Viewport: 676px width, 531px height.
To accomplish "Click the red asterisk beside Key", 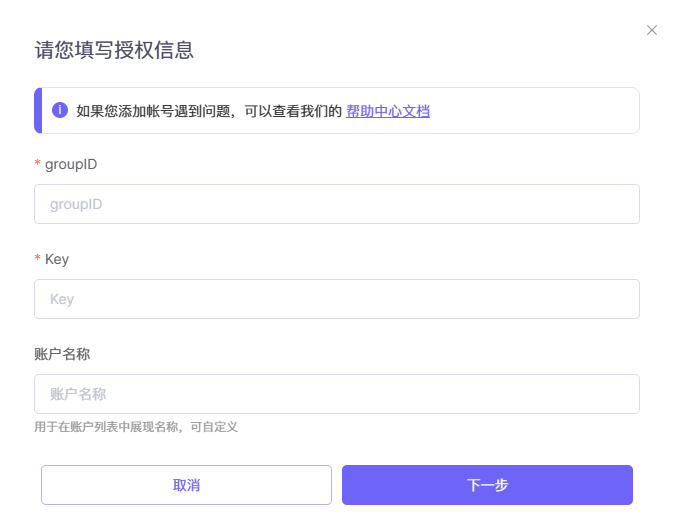I will (38, 258).
